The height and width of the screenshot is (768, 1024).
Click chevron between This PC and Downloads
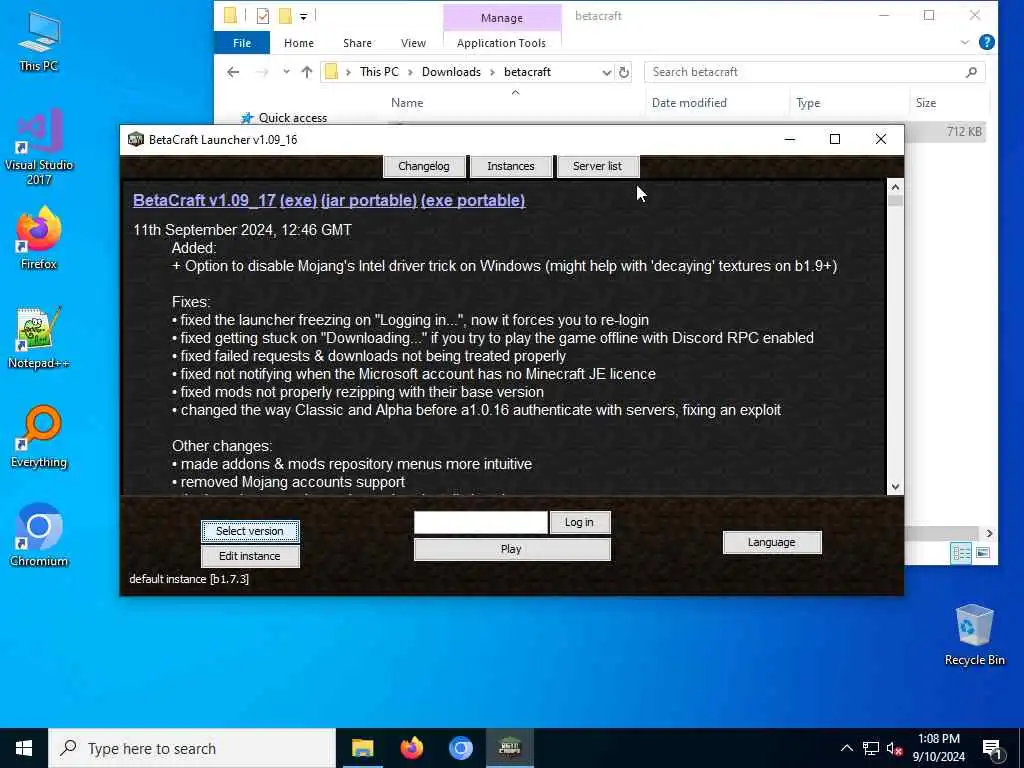point(410,72)
